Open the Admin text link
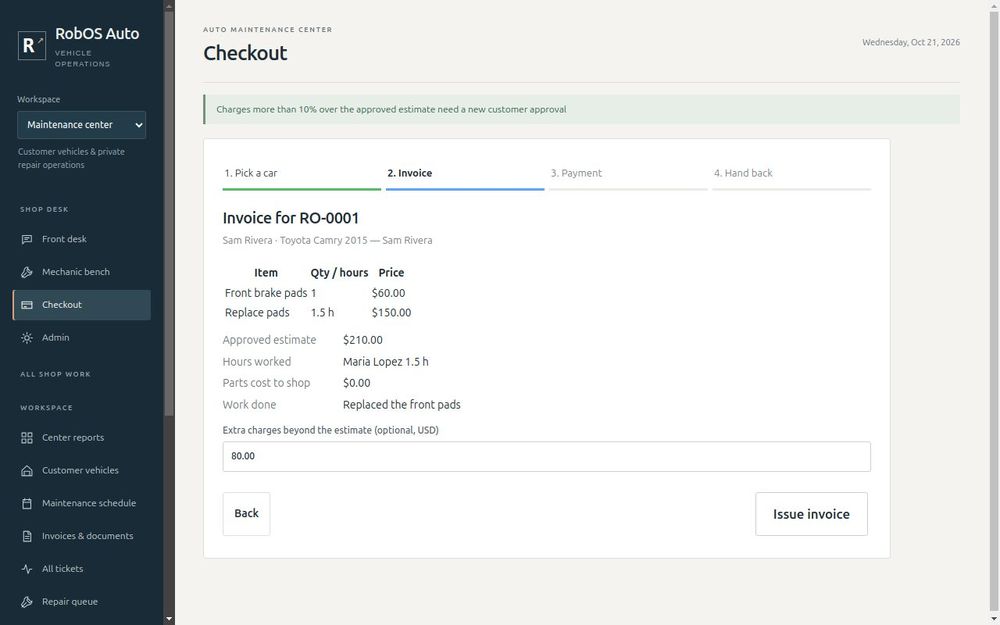Viewport: 1000px width, 625px height. point(55,338)
